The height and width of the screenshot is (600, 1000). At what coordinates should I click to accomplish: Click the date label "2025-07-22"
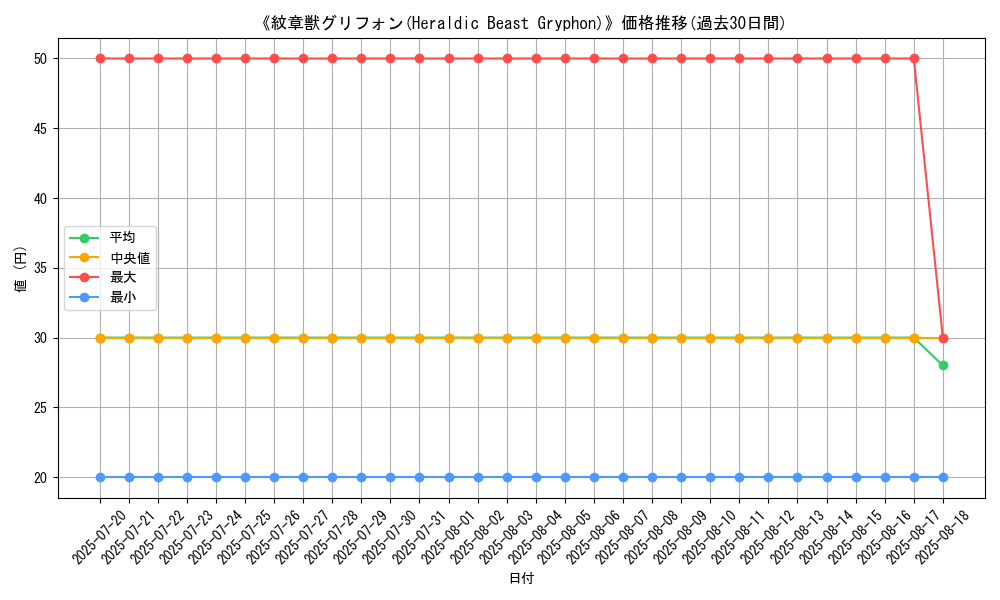(x=156, y=538)
